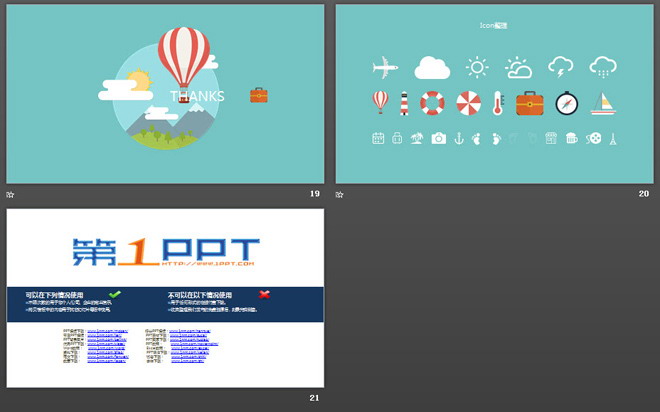The image size is (660, 412).
Task: Click the green checkmark on slide 21
Action: [x=115, y=294]
